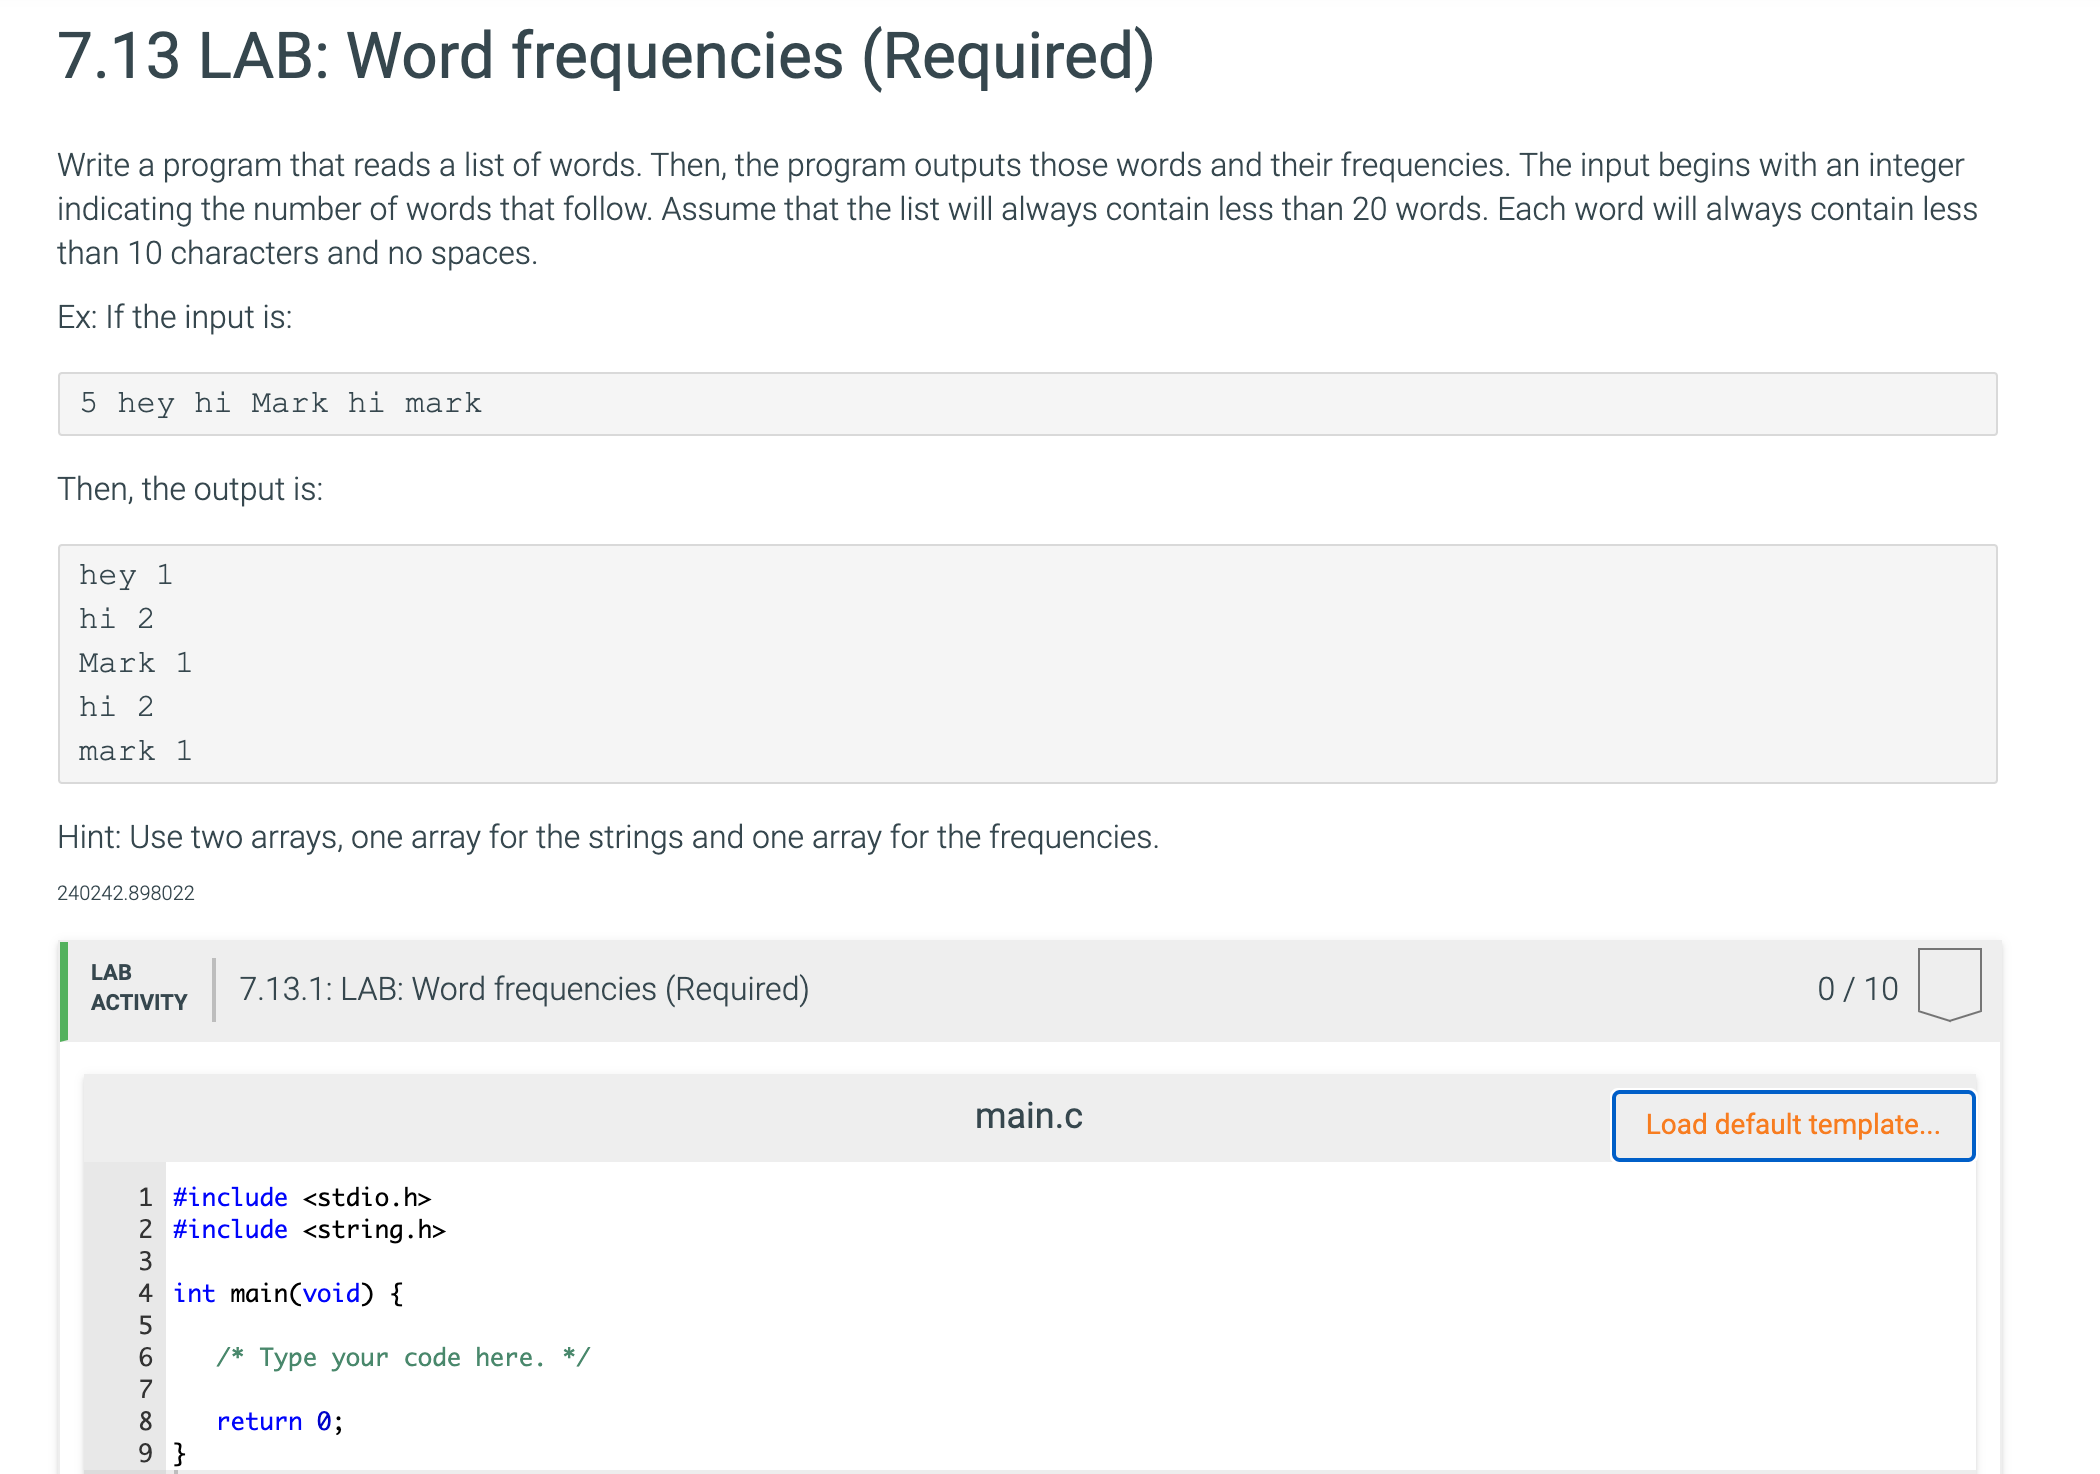Click the page heading 7.13 LAB Word frequencies
Screen dimensions: 2100x1474
(x=605, y=56)
